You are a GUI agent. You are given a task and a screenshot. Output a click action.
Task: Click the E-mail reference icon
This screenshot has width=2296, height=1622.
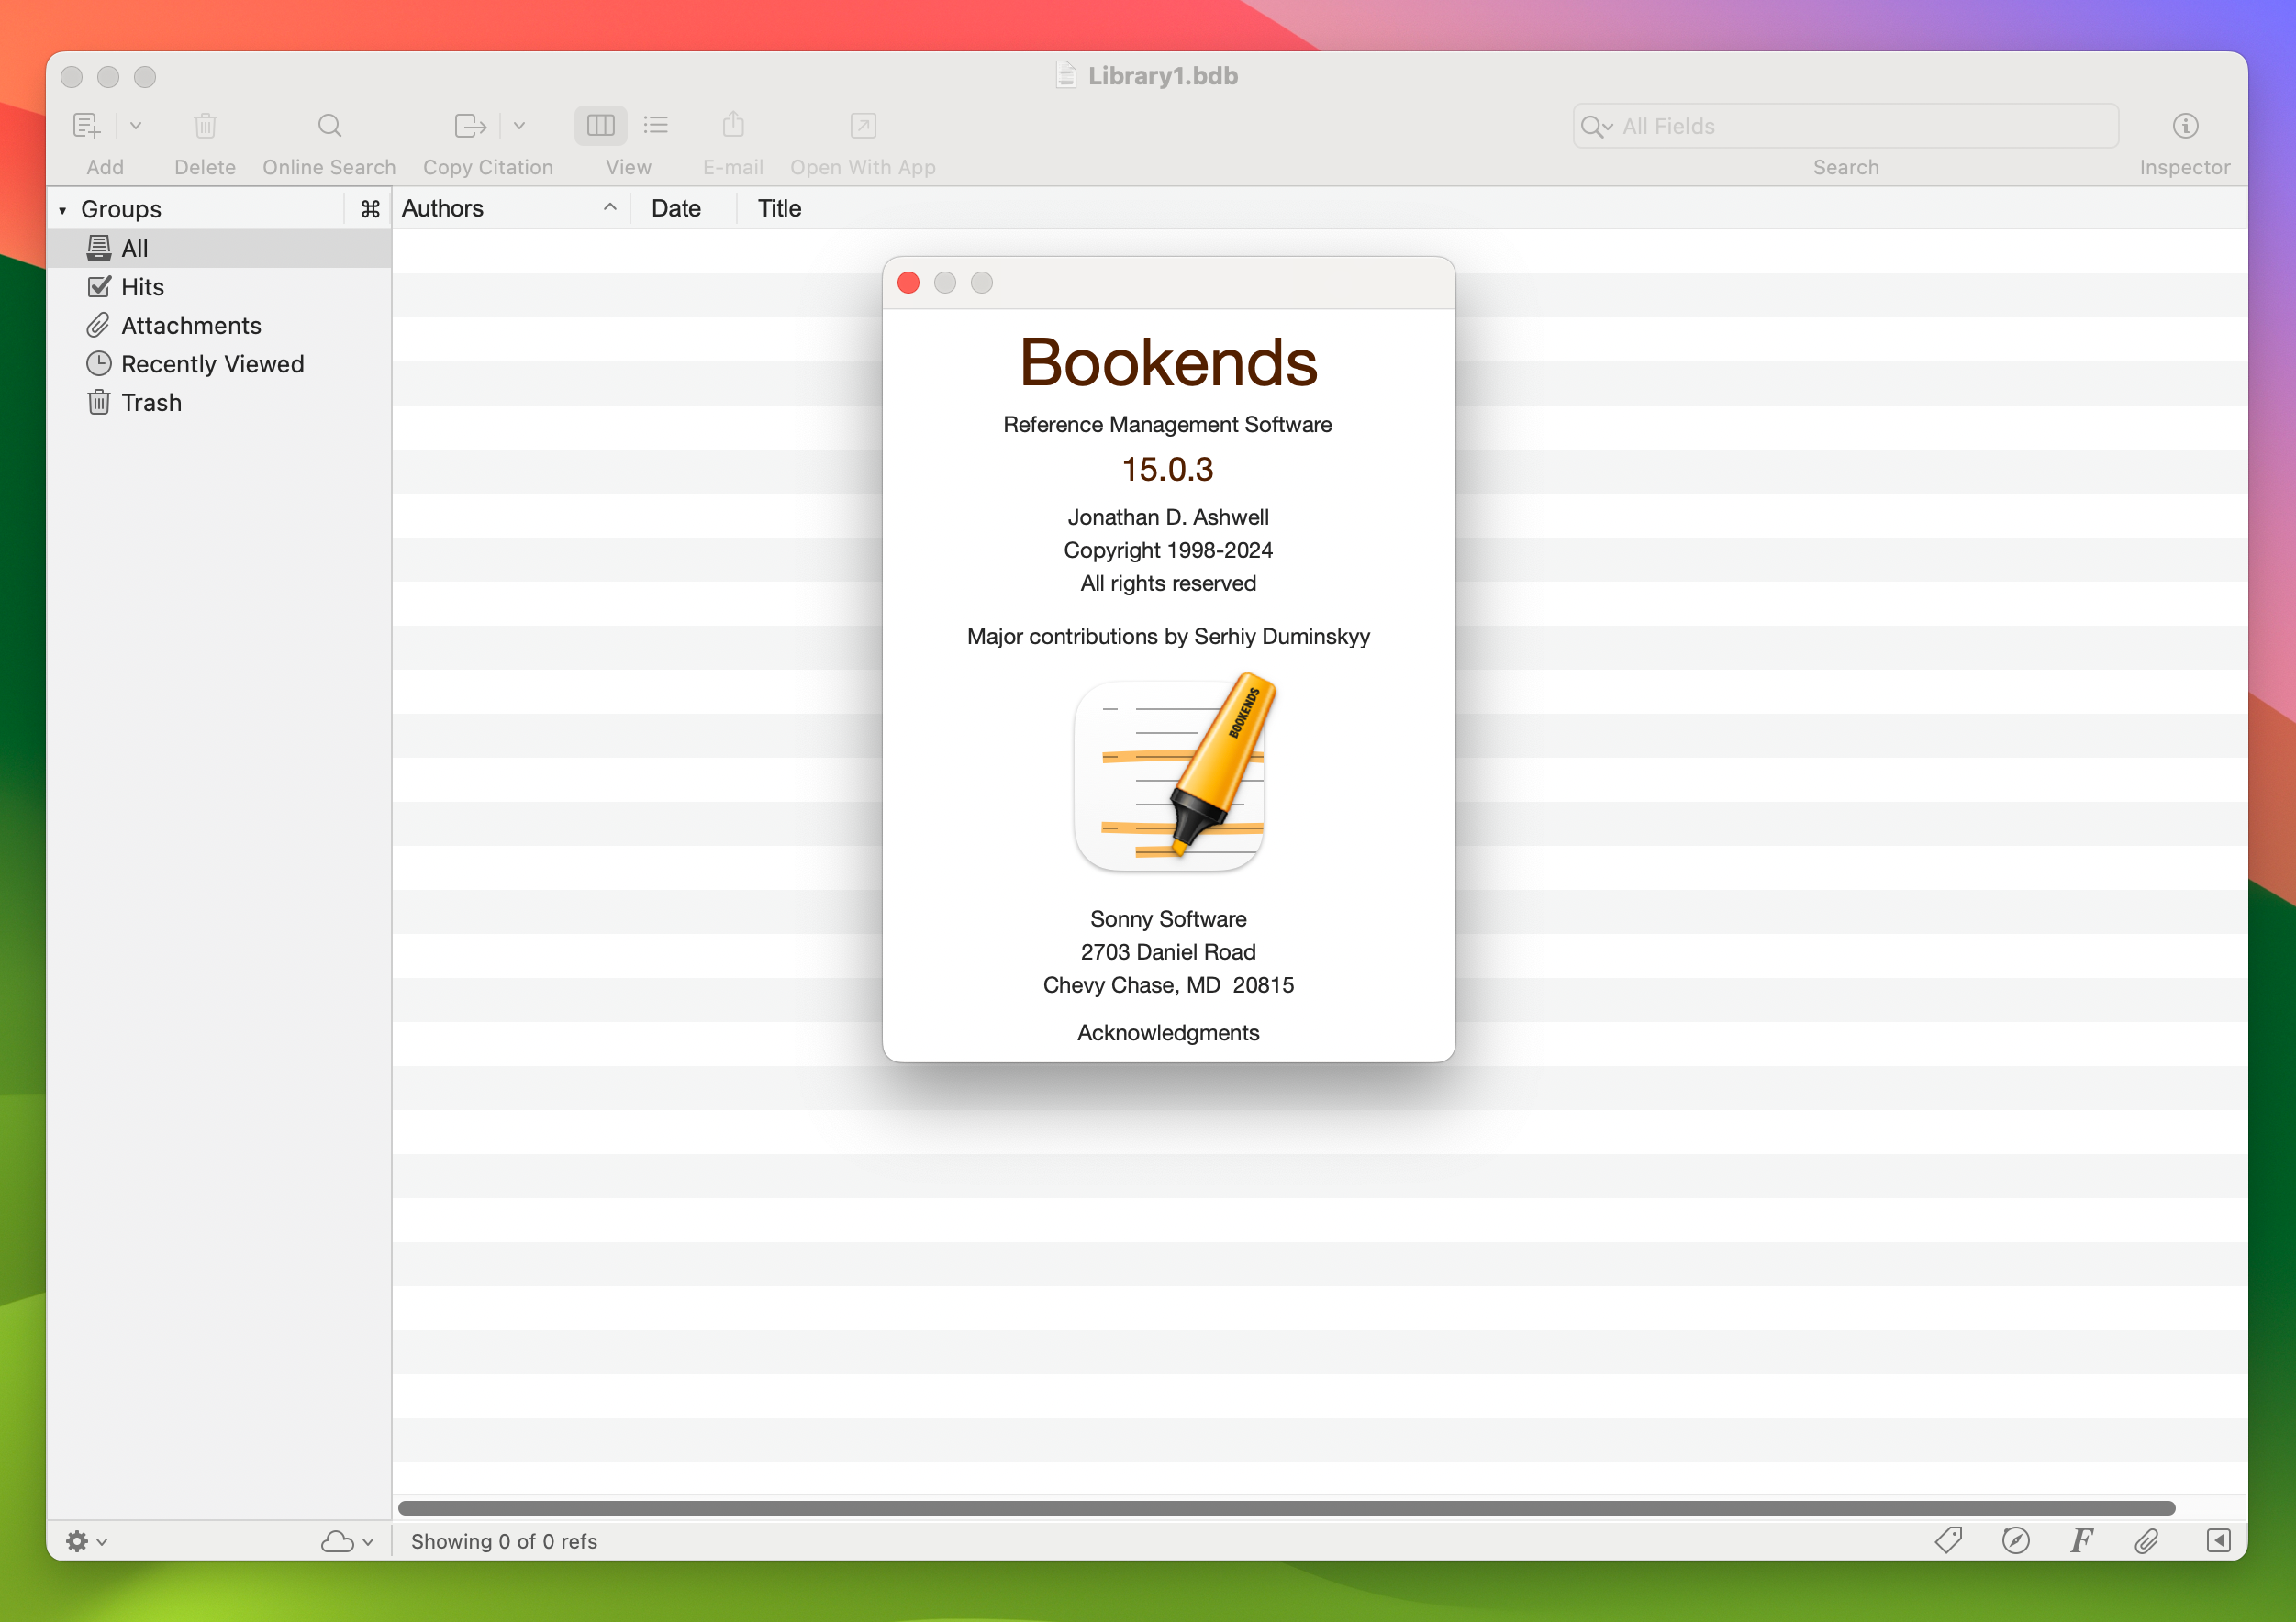pyautogui.click(x=732, y=125)
